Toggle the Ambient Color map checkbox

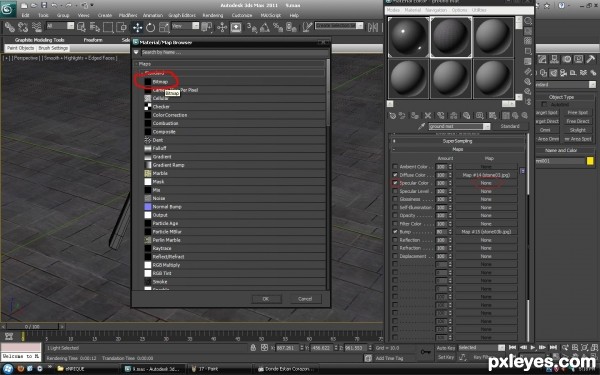395,167
